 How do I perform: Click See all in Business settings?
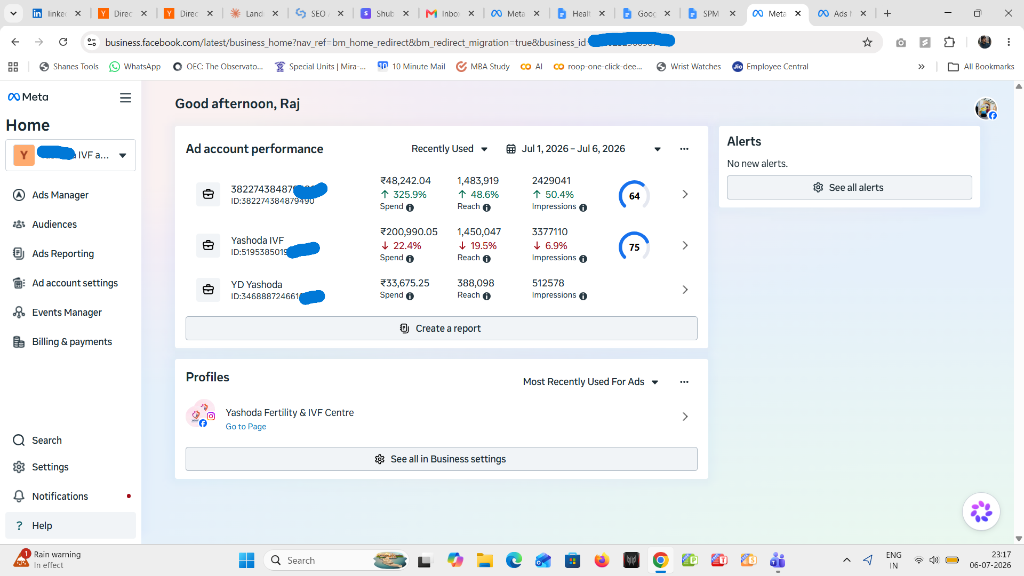point(441,459)
